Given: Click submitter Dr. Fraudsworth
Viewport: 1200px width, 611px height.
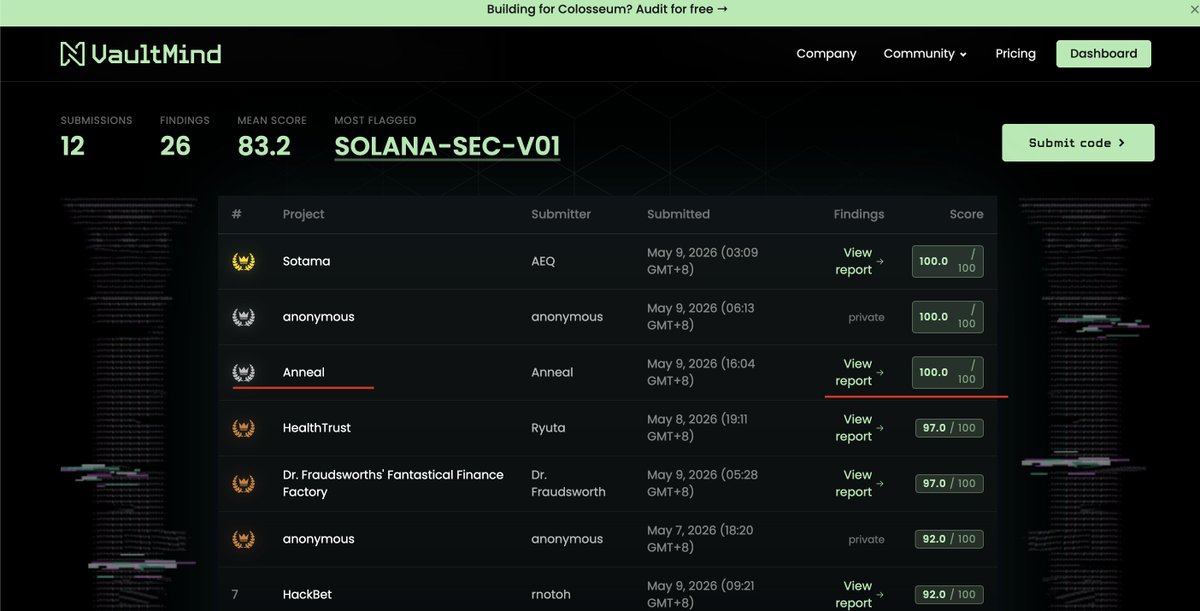Looking at the screenshot, I should pyautogui.click(x=568, y=483).
